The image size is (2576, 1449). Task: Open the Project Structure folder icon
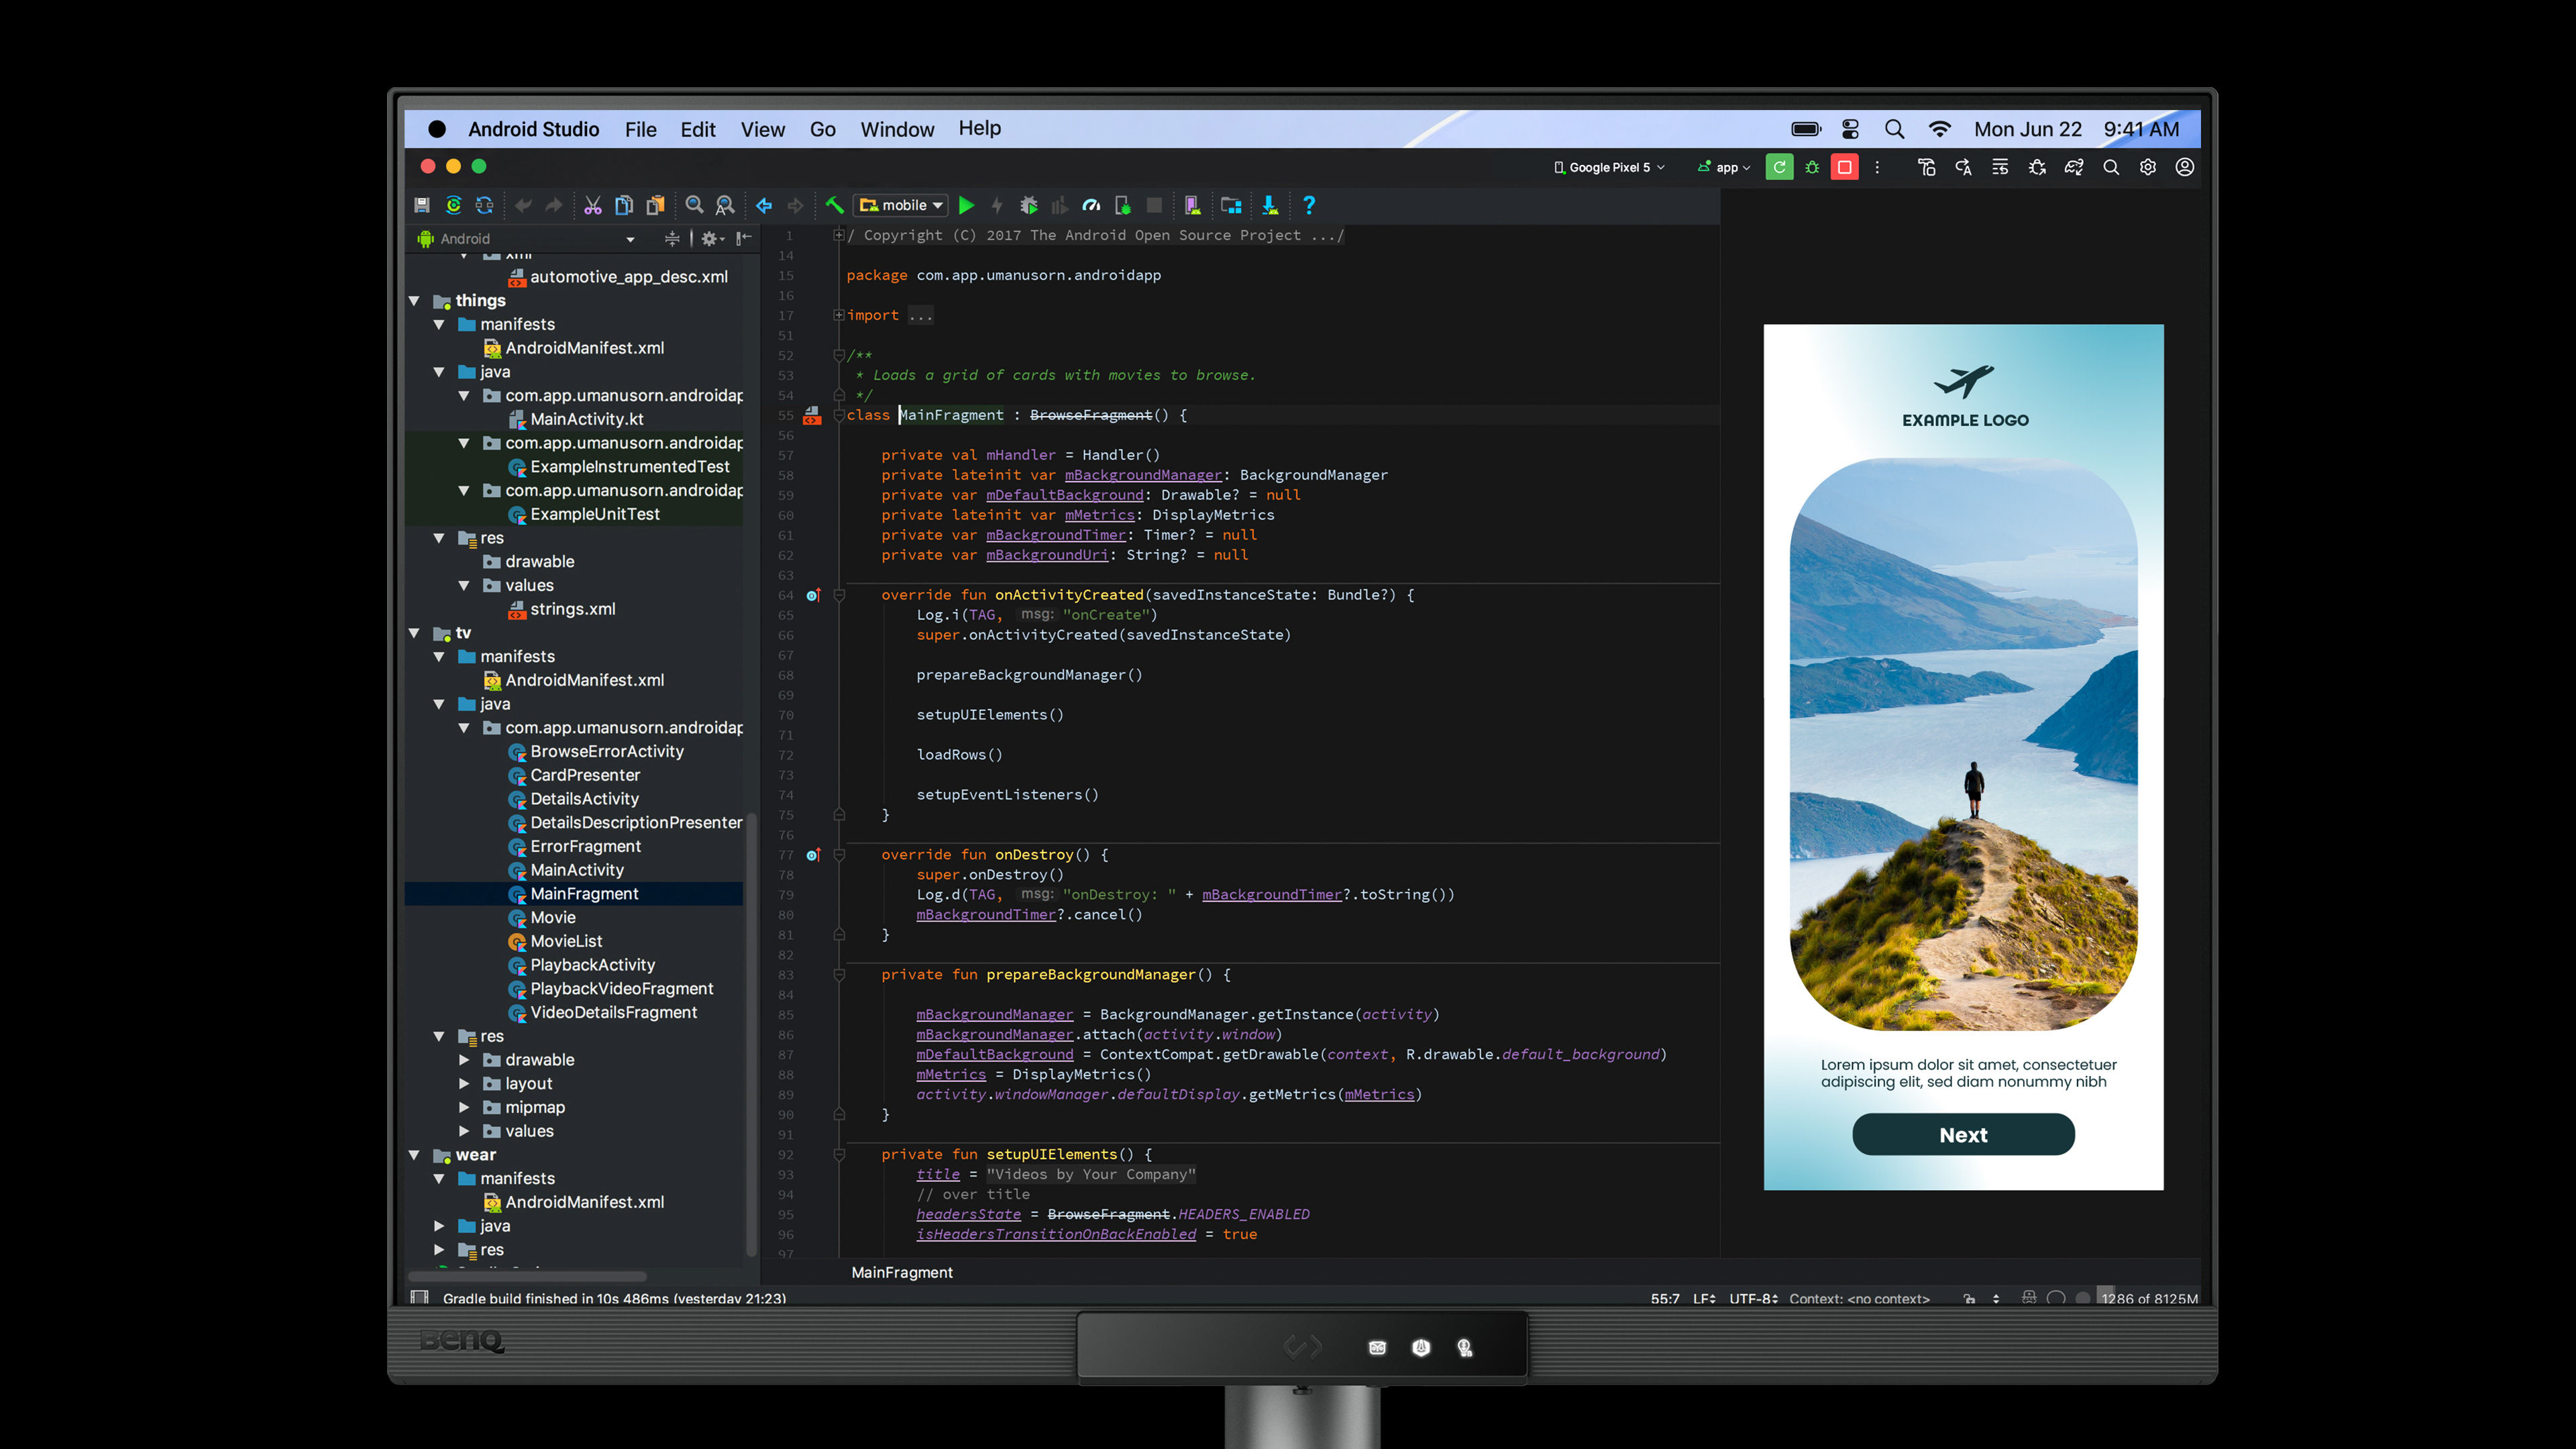pyautogui.click(x=1231, y=205)
